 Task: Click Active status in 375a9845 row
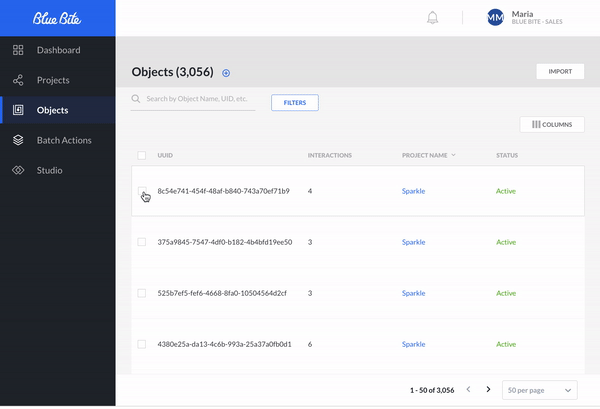pos(506,242)
